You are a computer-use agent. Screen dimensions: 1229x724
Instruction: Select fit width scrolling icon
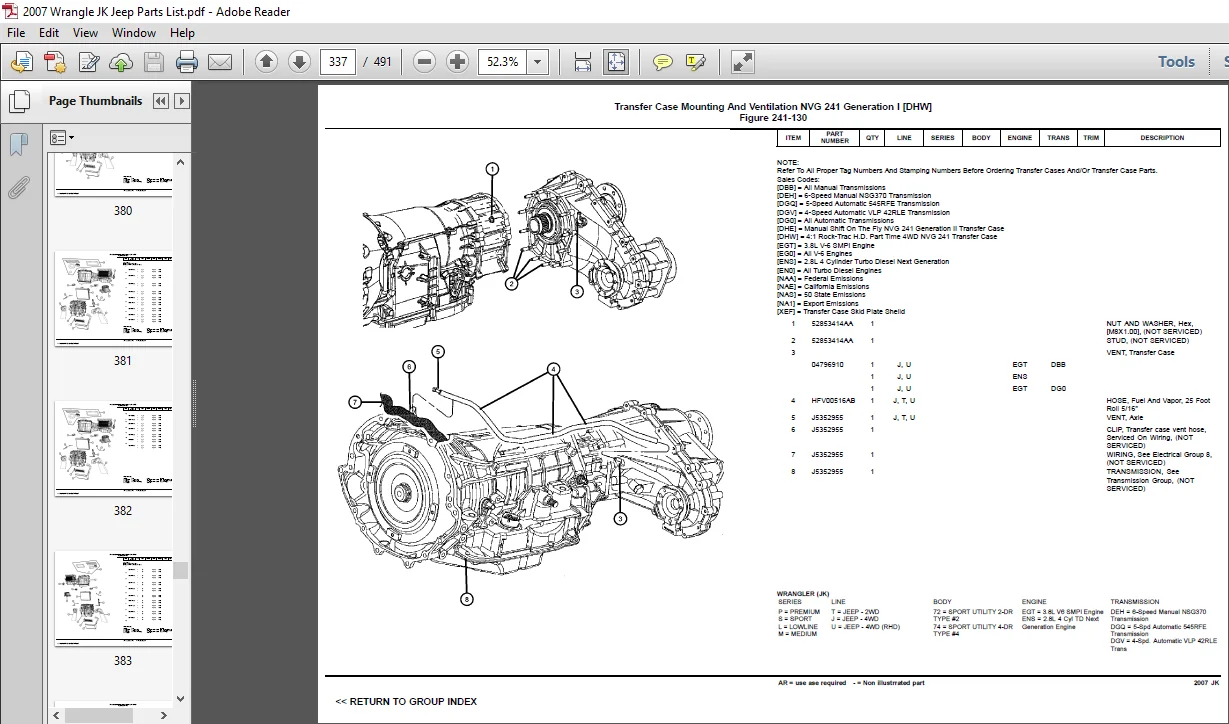(x=583, y=62)
